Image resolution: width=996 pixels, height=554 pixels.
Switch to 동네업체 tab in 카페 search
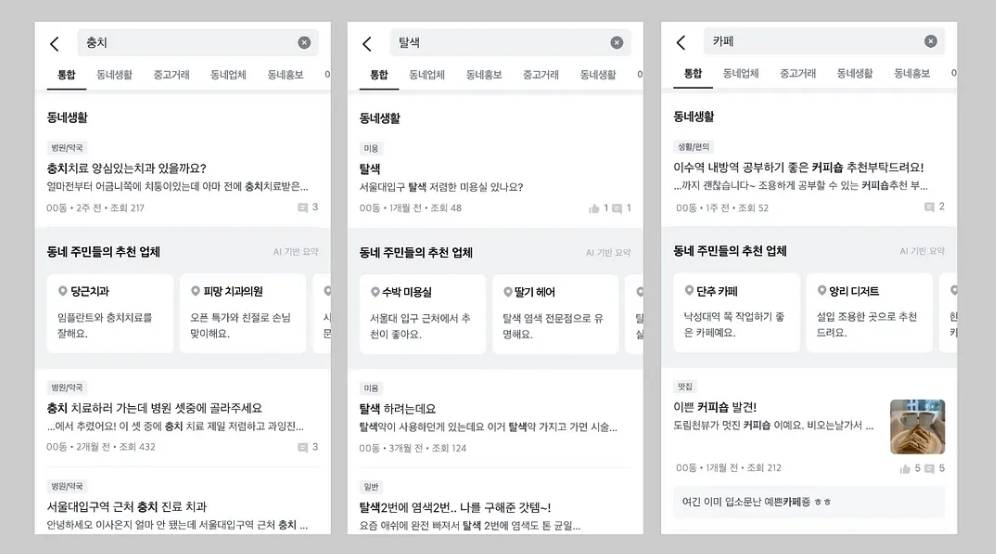click(x=741, y=74)
